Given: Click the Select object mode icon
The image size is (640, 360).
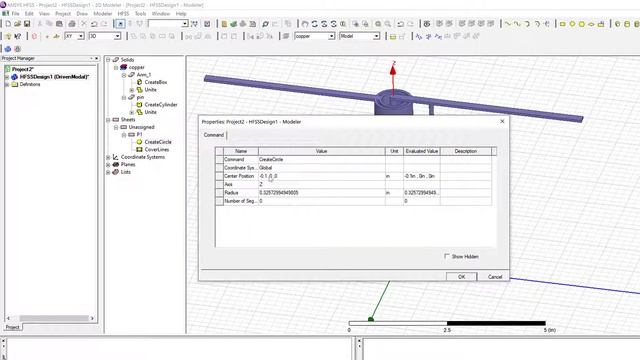Looking at the screenshot, I should tap(120, 24).
